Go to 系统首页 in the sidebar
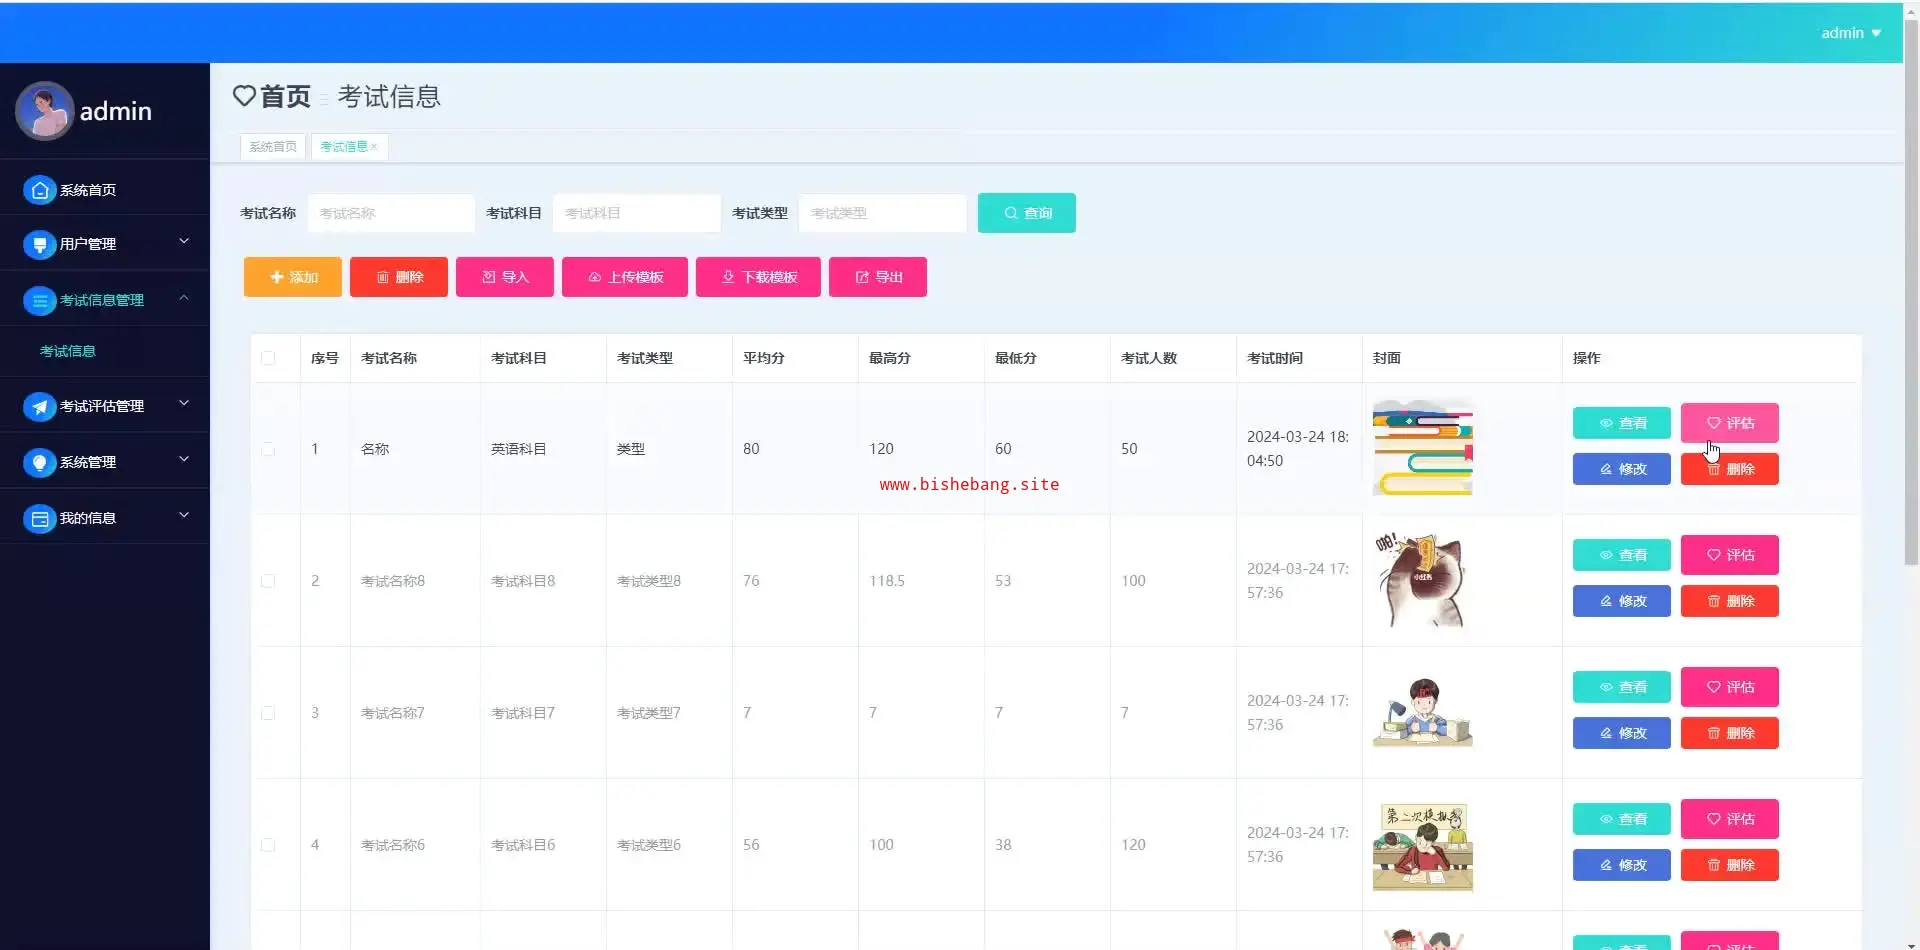1920x950 pixels. tap(88, 190)
